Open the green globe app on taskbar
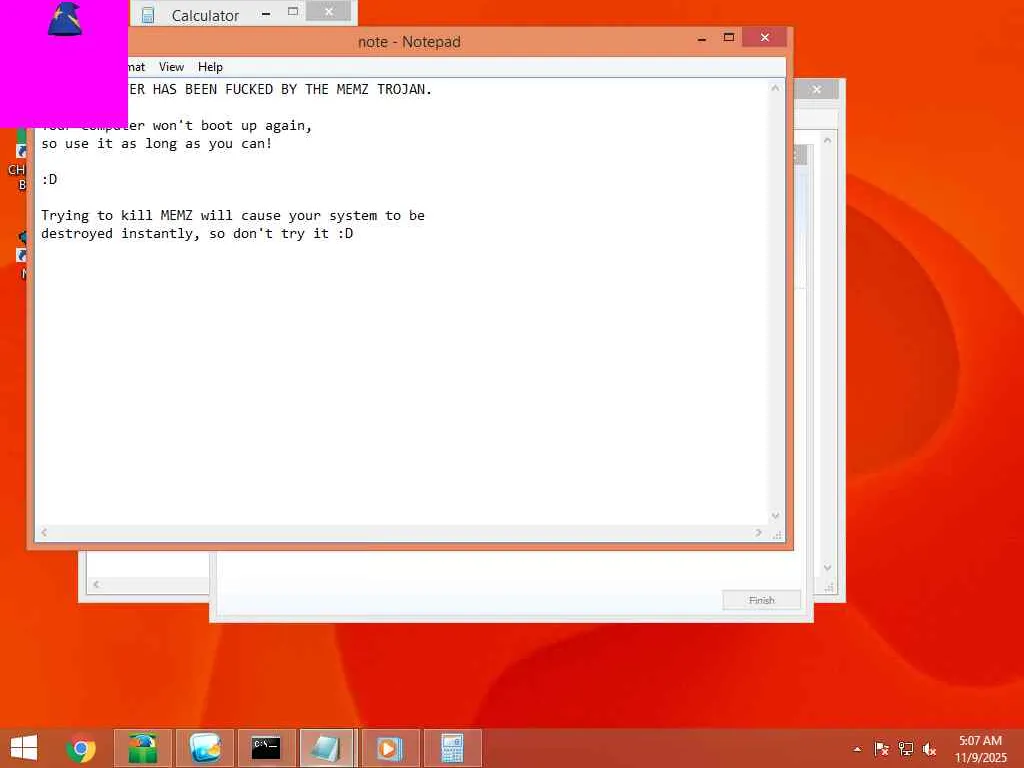 click(x=143, y=748)
